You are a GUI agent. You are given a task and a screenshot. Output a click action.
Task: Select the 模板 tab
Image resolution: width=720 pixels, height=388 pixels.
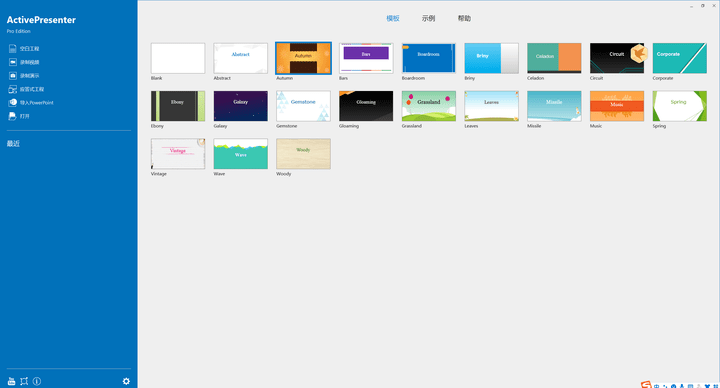click(x=393, y=18)
